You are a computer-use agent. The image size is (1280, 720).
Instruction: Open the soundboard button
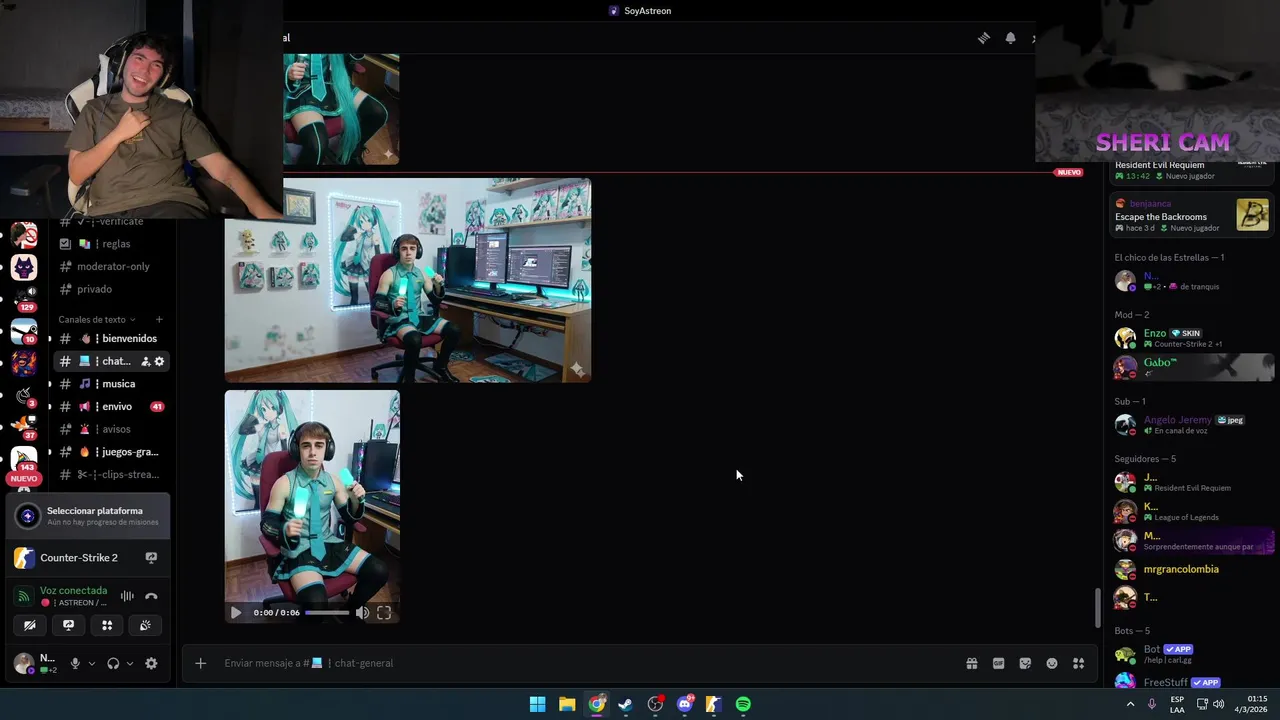(145, 625)
